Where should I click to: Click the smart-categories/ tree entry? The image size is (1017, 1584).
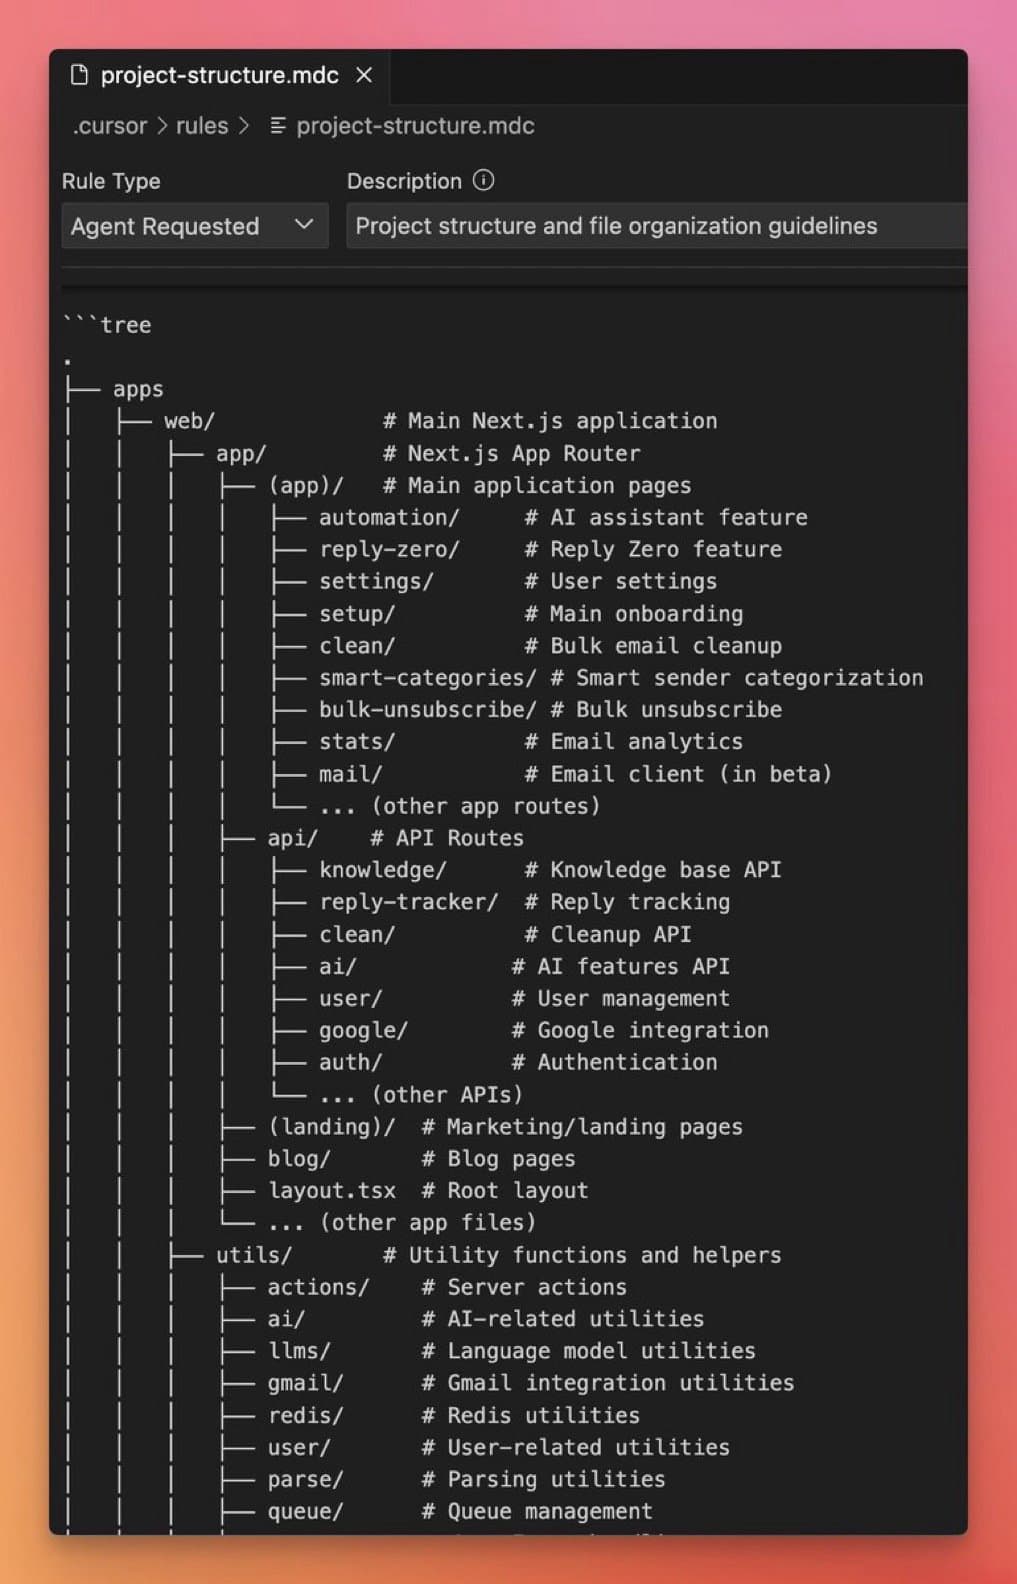[425, 677]
